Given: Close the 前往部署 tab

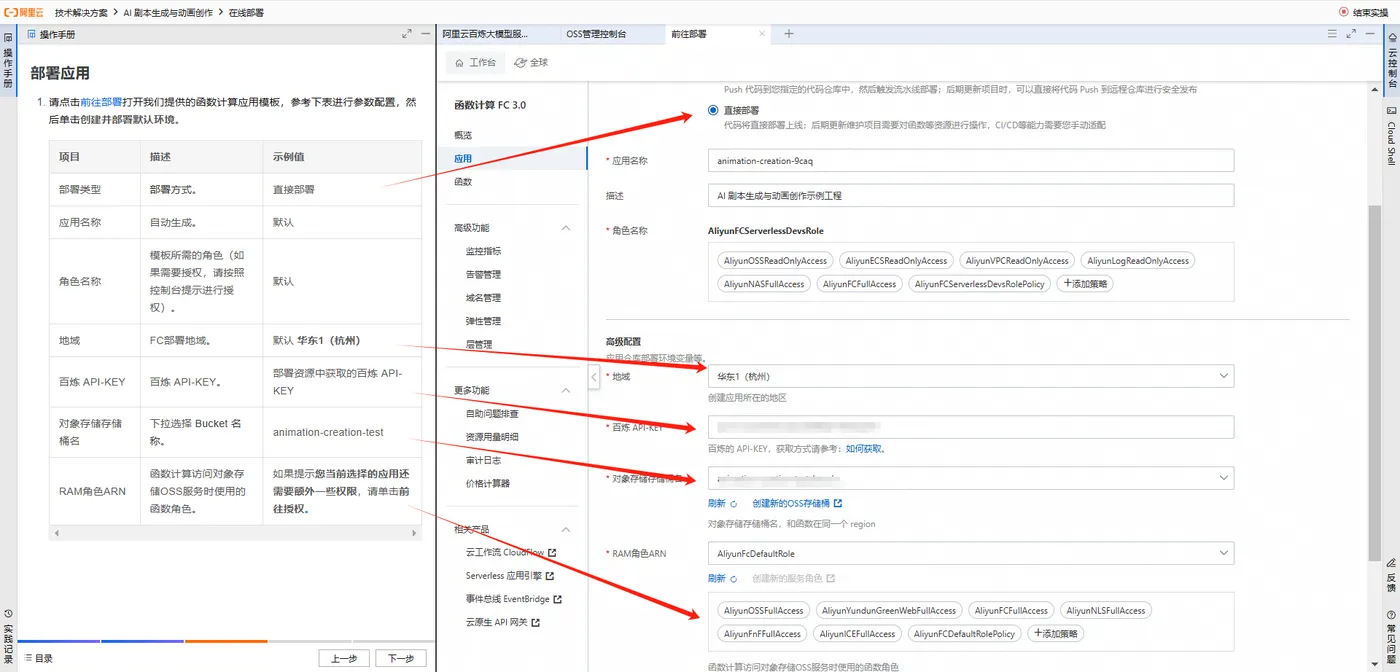Looking at the screenshot, I should pos(761,34).
